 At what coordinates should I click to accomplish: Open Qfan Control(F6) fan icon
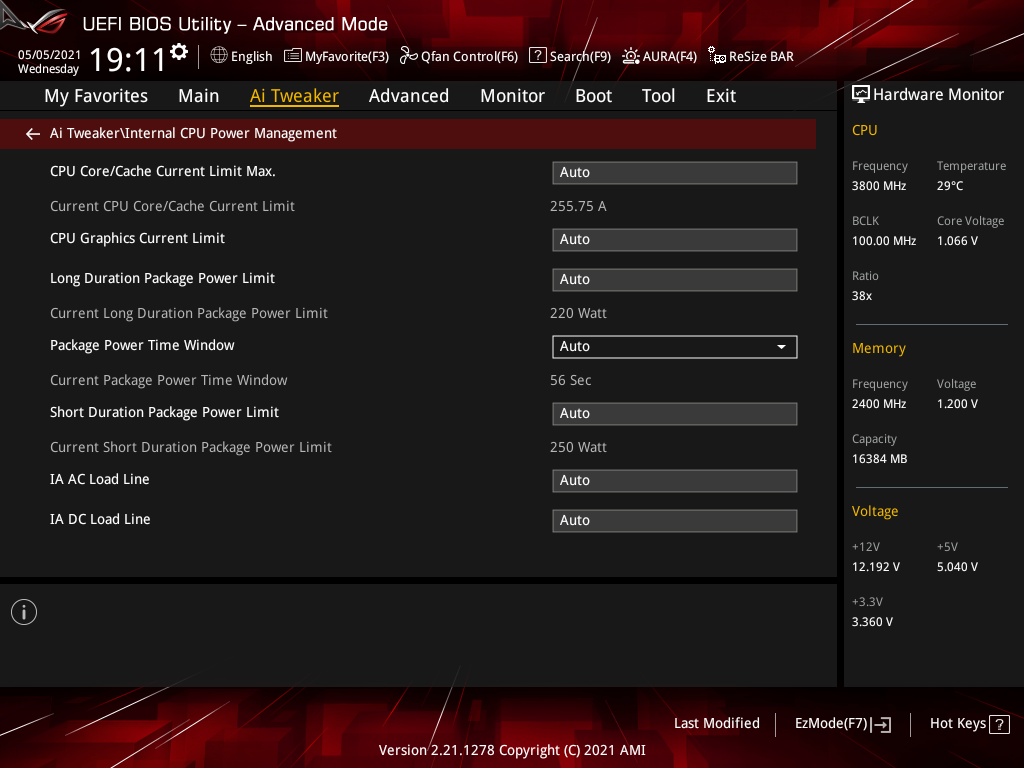click(408, 56)
